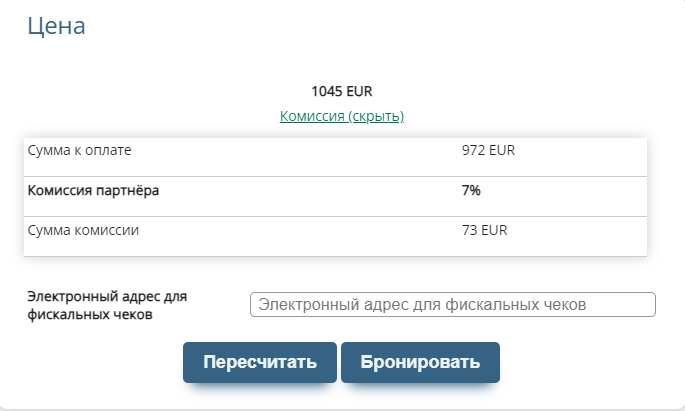685x411 pixels.
Task: Click the word Комиссия in the green link
Action: coord(311,116)
